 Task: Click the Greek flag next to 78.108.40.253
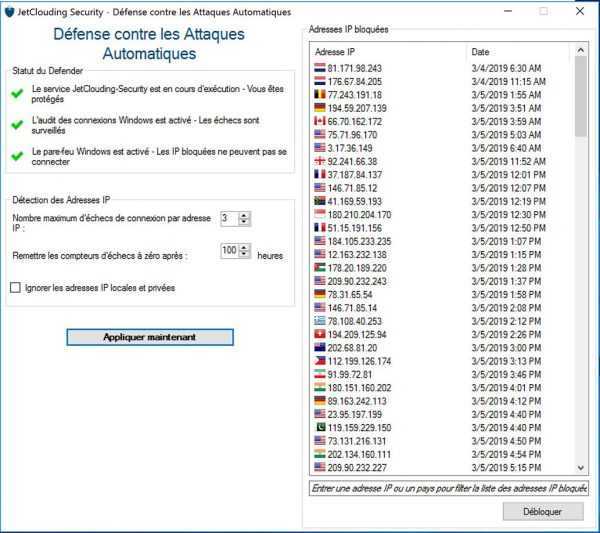click(320, 321)
